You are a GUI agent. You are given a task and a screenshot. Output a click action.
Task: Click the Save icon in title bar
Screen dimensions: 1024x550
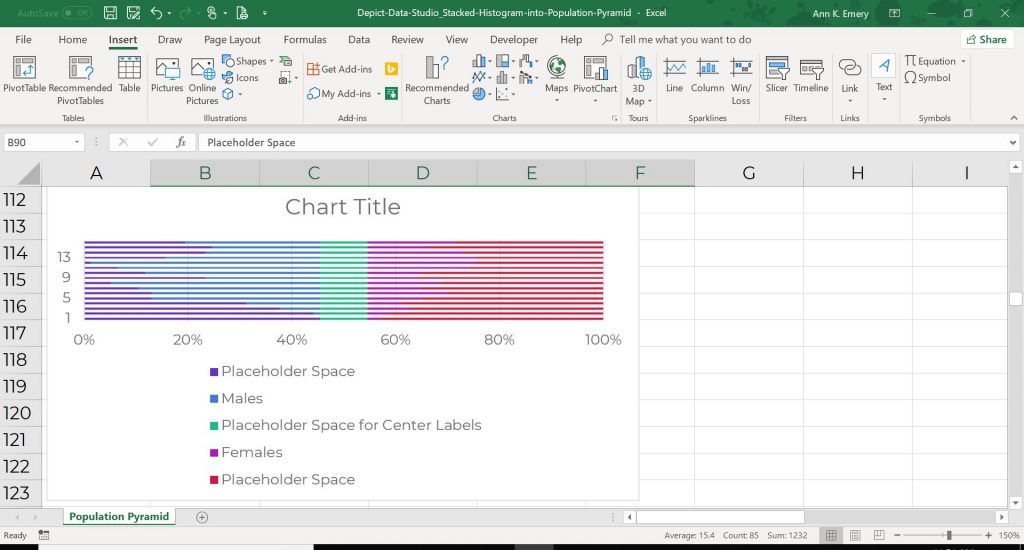click(x=110, y=12)
